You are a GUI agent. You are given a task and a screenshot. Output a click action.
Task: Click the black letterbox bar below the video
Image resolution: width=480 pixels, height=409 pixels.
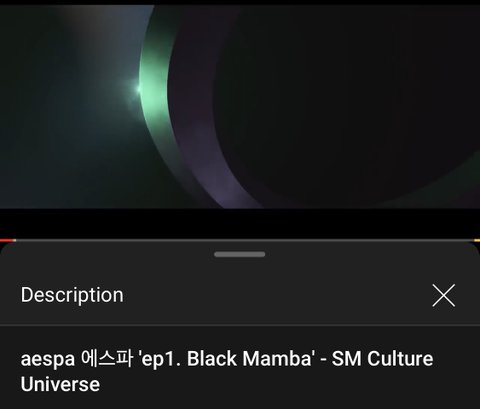(x=240, y=223)
